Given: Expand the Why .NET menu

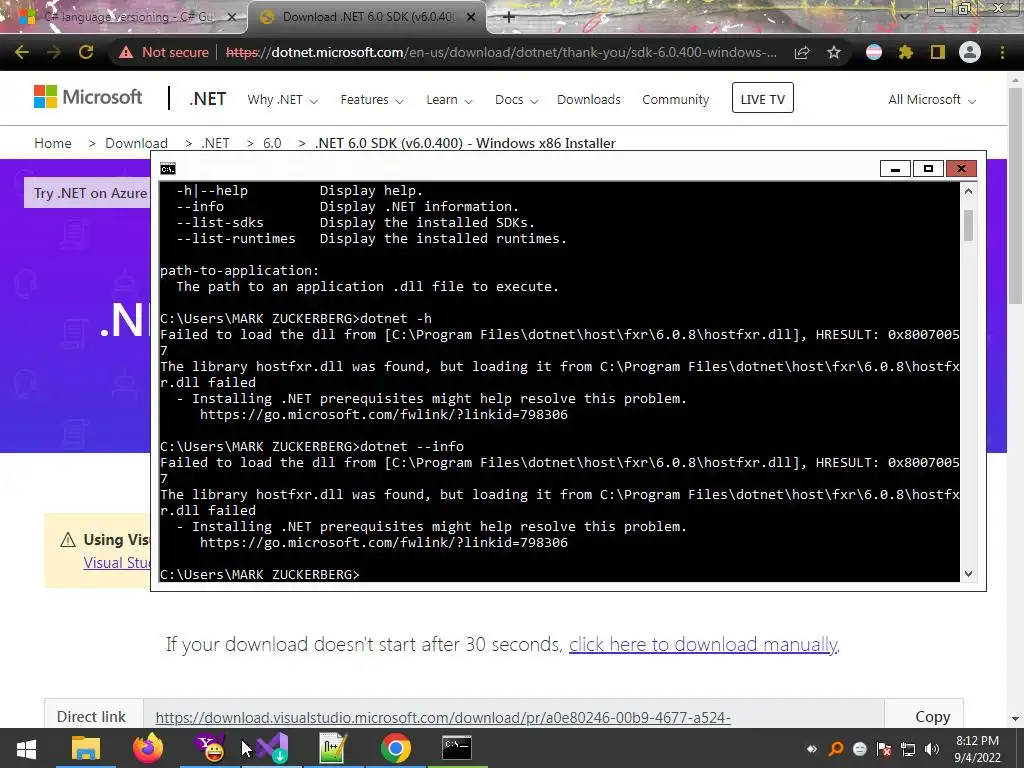Looking at the screenshot, I should [282, 100].
